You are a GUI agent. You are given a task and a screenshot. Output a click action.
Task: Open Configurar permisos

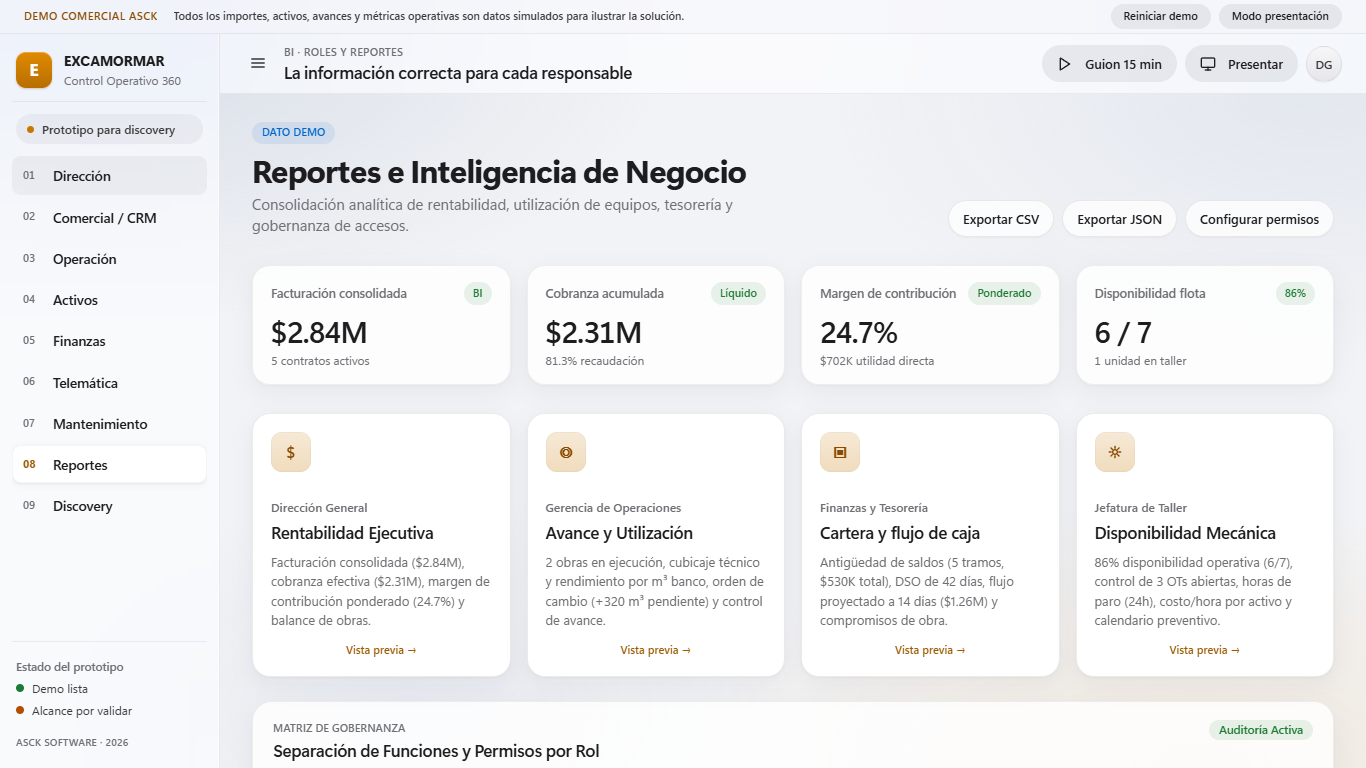pyautogui.click(x=1259, y=219)
